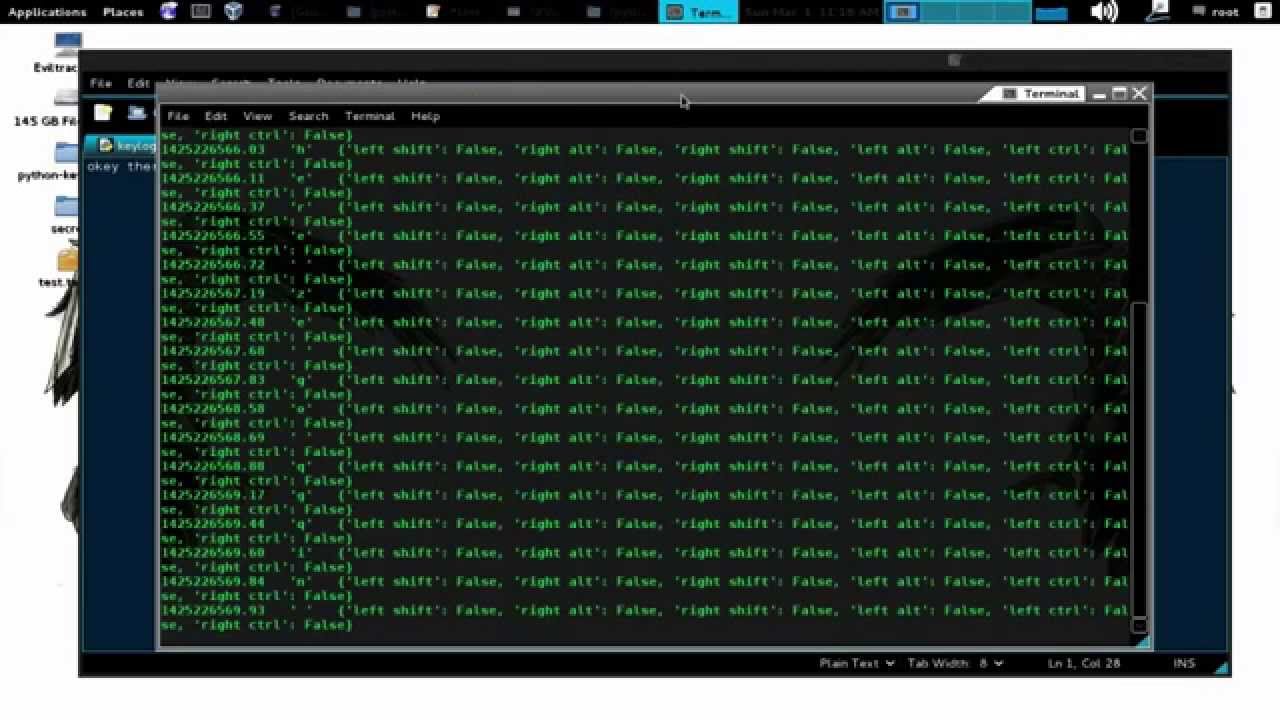Launch the cube-shaped VirtualBox icon in panel

coord(233,12)
